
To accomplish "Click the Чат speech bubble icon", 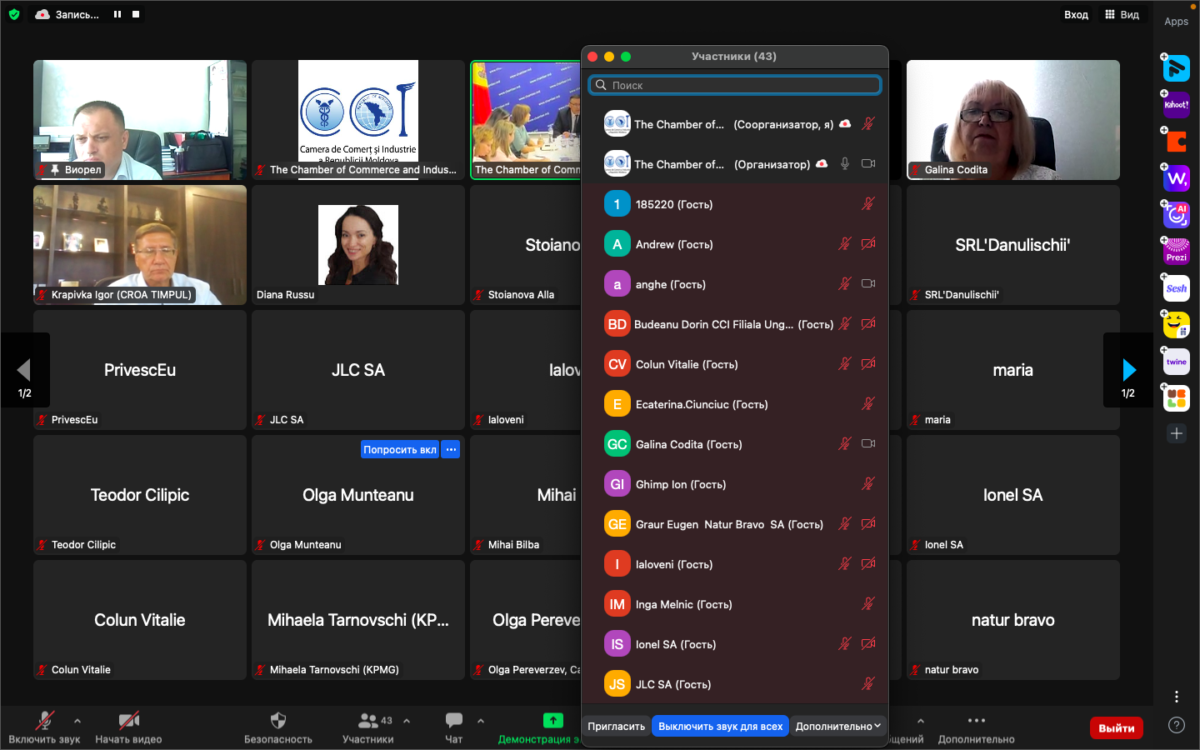I will [454, 720].
